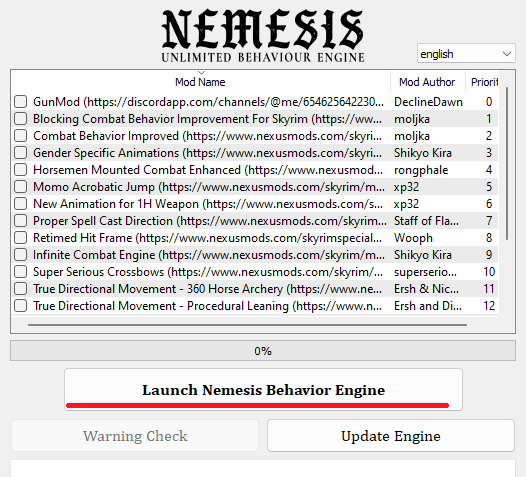
Task: Select the GunMod row name text
Action: point(208,102)
